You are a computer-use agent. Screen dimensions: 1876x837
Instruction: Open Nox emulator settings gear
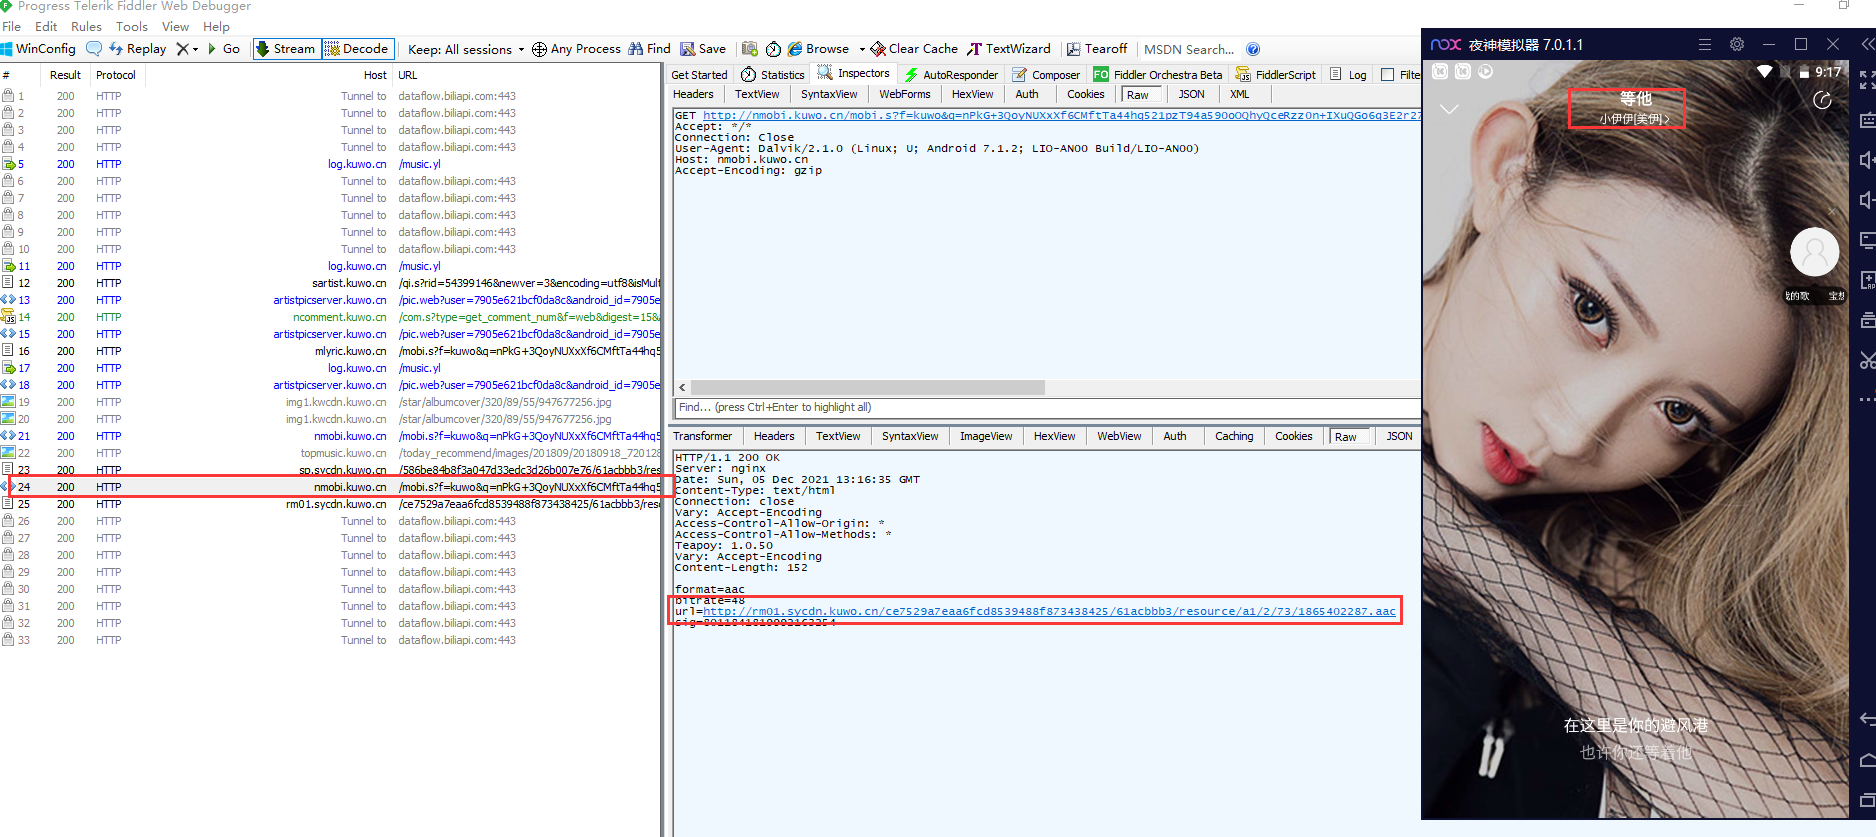(1737, 44)
